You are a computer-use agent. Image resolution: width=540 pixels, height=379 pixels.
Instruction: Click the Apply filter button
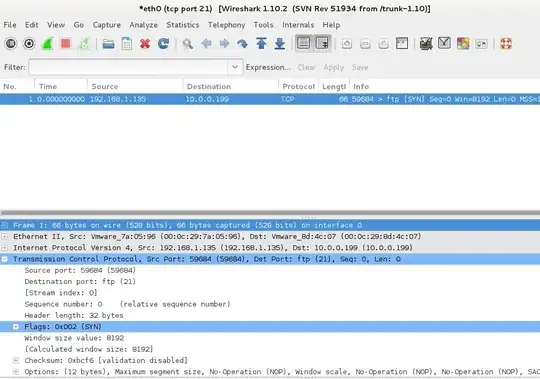coord(334,67)
